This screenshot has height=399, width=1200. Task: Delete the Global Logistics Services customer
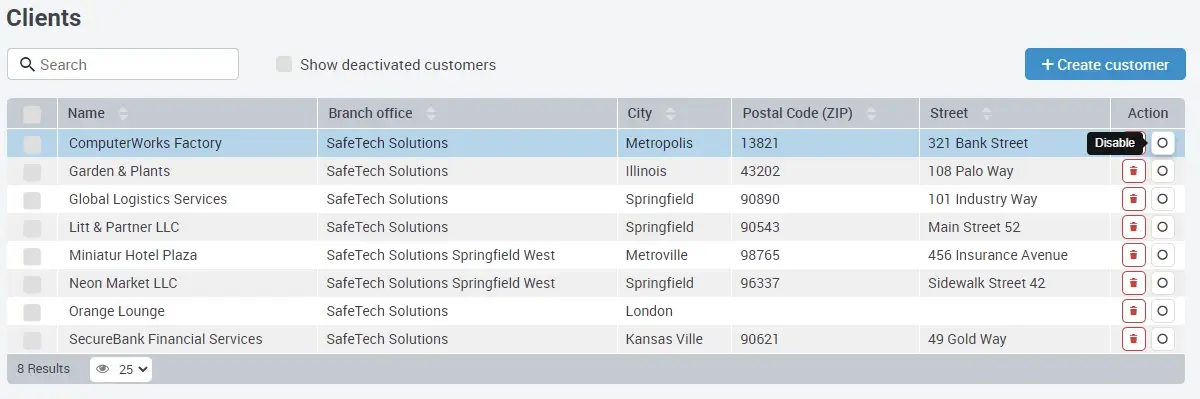pos(1133,199)
